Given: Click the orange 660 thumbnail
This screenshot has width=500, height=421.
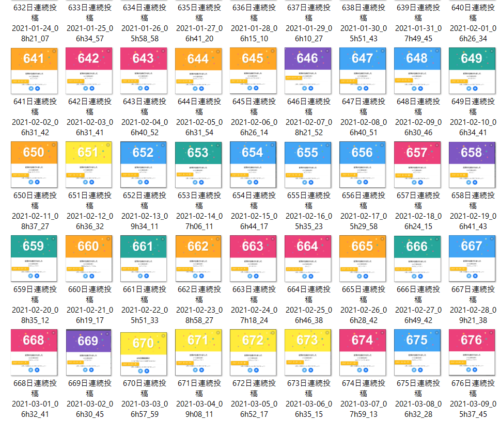Looking at the screenshot, I should (x=89, y=258).
